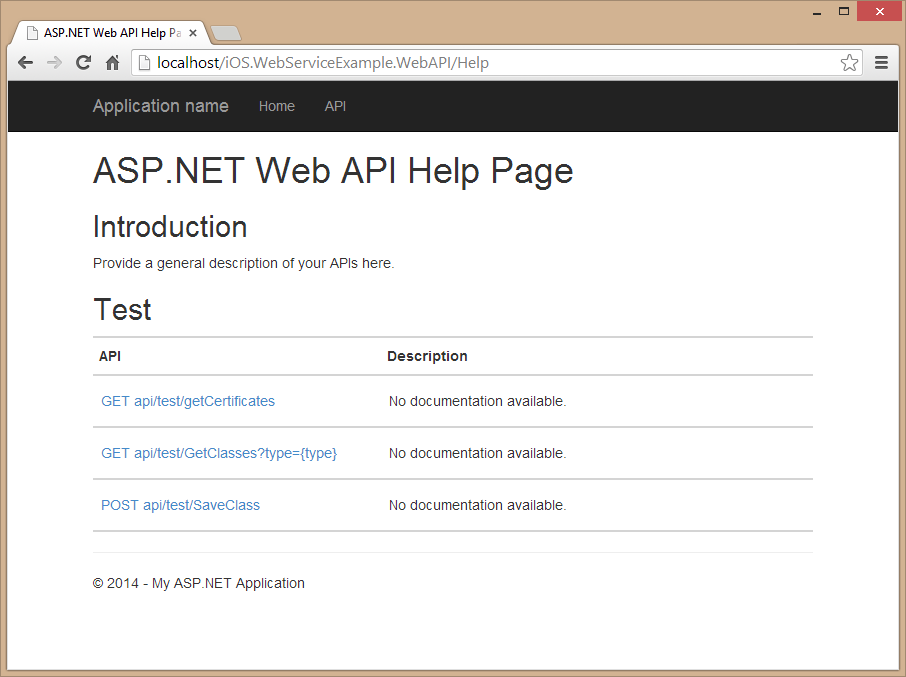Reload the page with refresh icon
The height and width of the screenshot is (677, 906).
(84, 62)
